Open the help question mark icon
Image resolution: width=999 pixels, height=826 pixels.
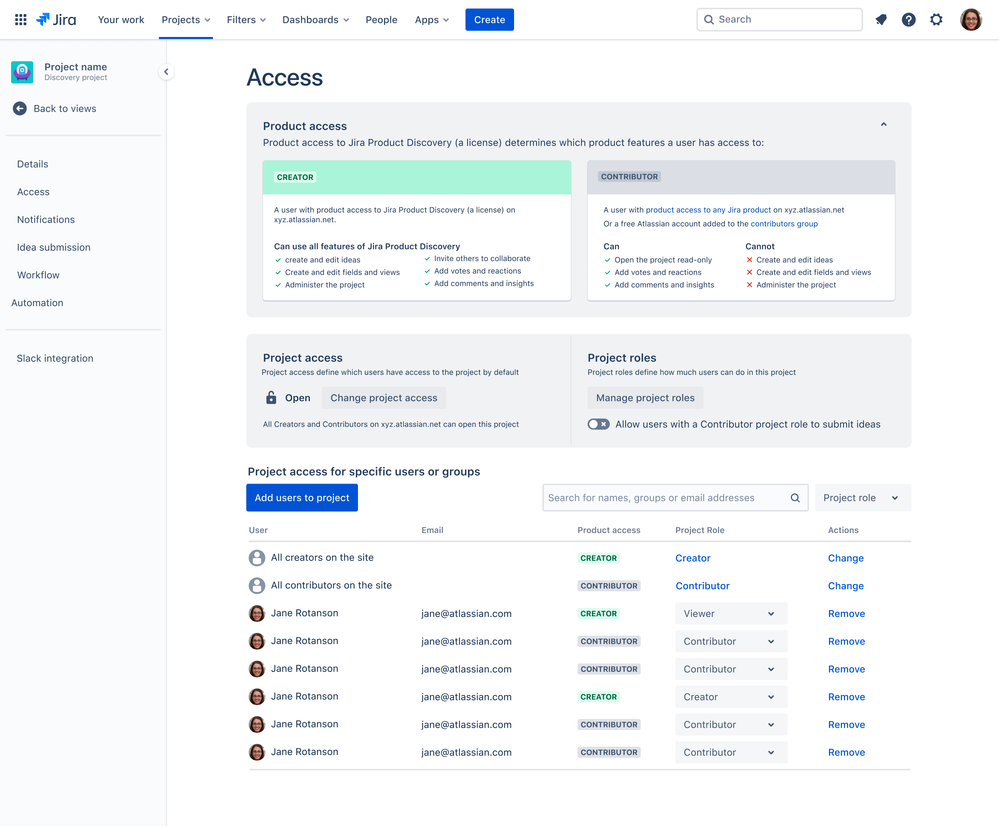pos(909,20)
